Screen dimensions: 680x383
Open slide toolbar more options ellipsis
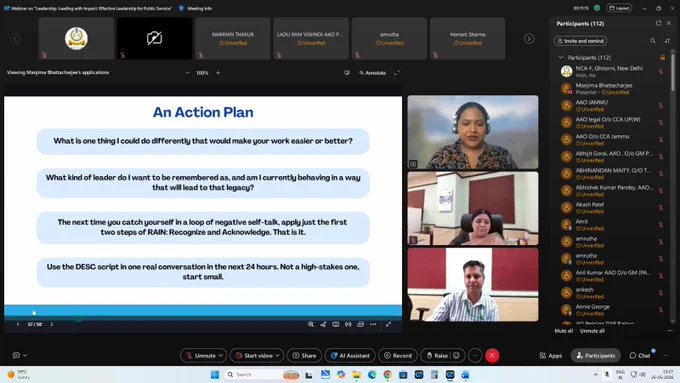click(373, 324)
